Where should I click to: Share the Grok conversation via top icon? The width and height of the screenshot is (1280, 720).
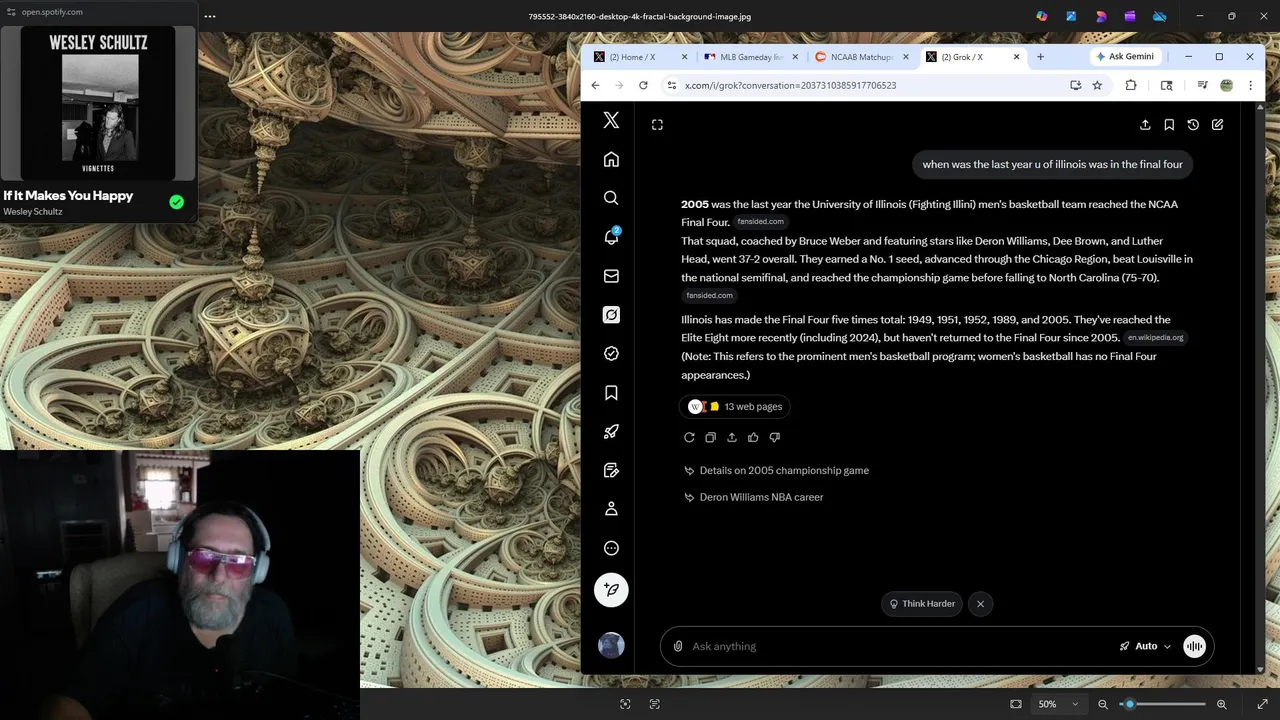(x=1145, y=125)
